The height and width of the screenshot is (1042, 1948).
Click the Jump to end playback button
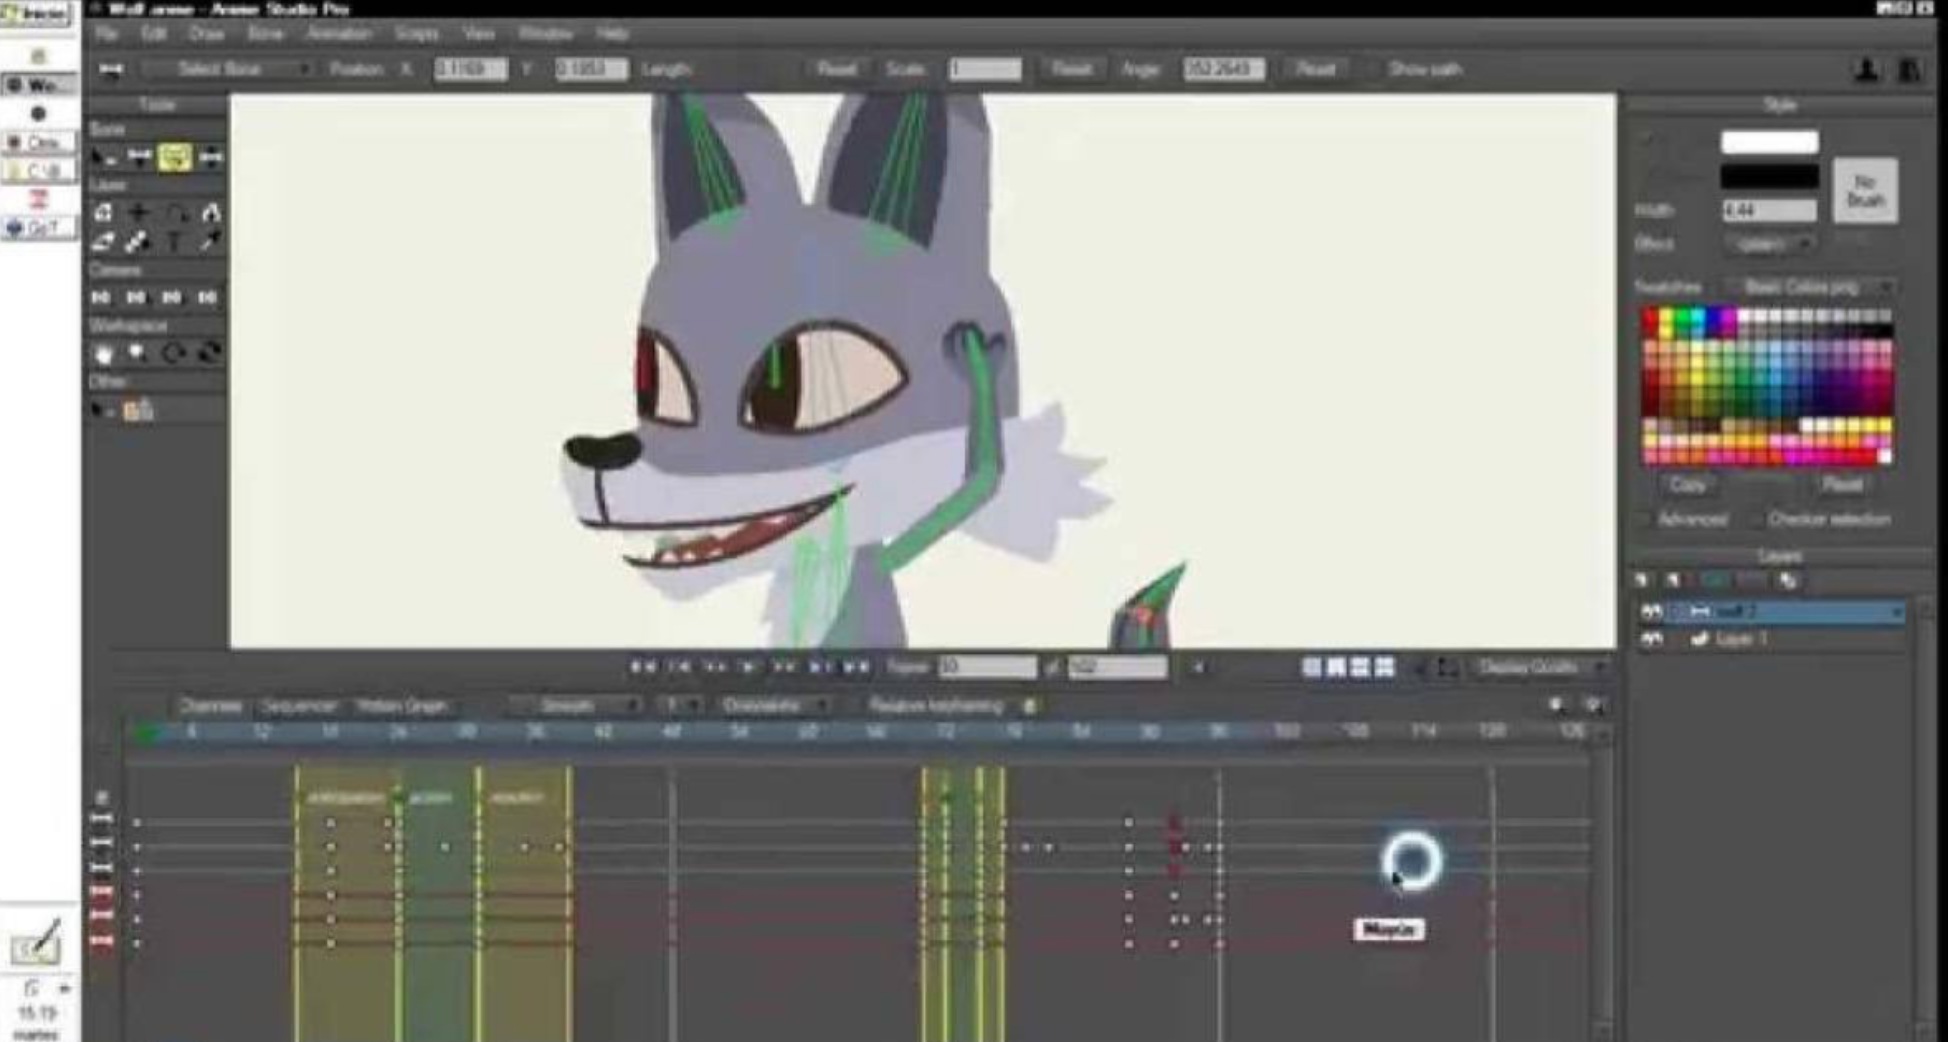click(x=856, y=667)
